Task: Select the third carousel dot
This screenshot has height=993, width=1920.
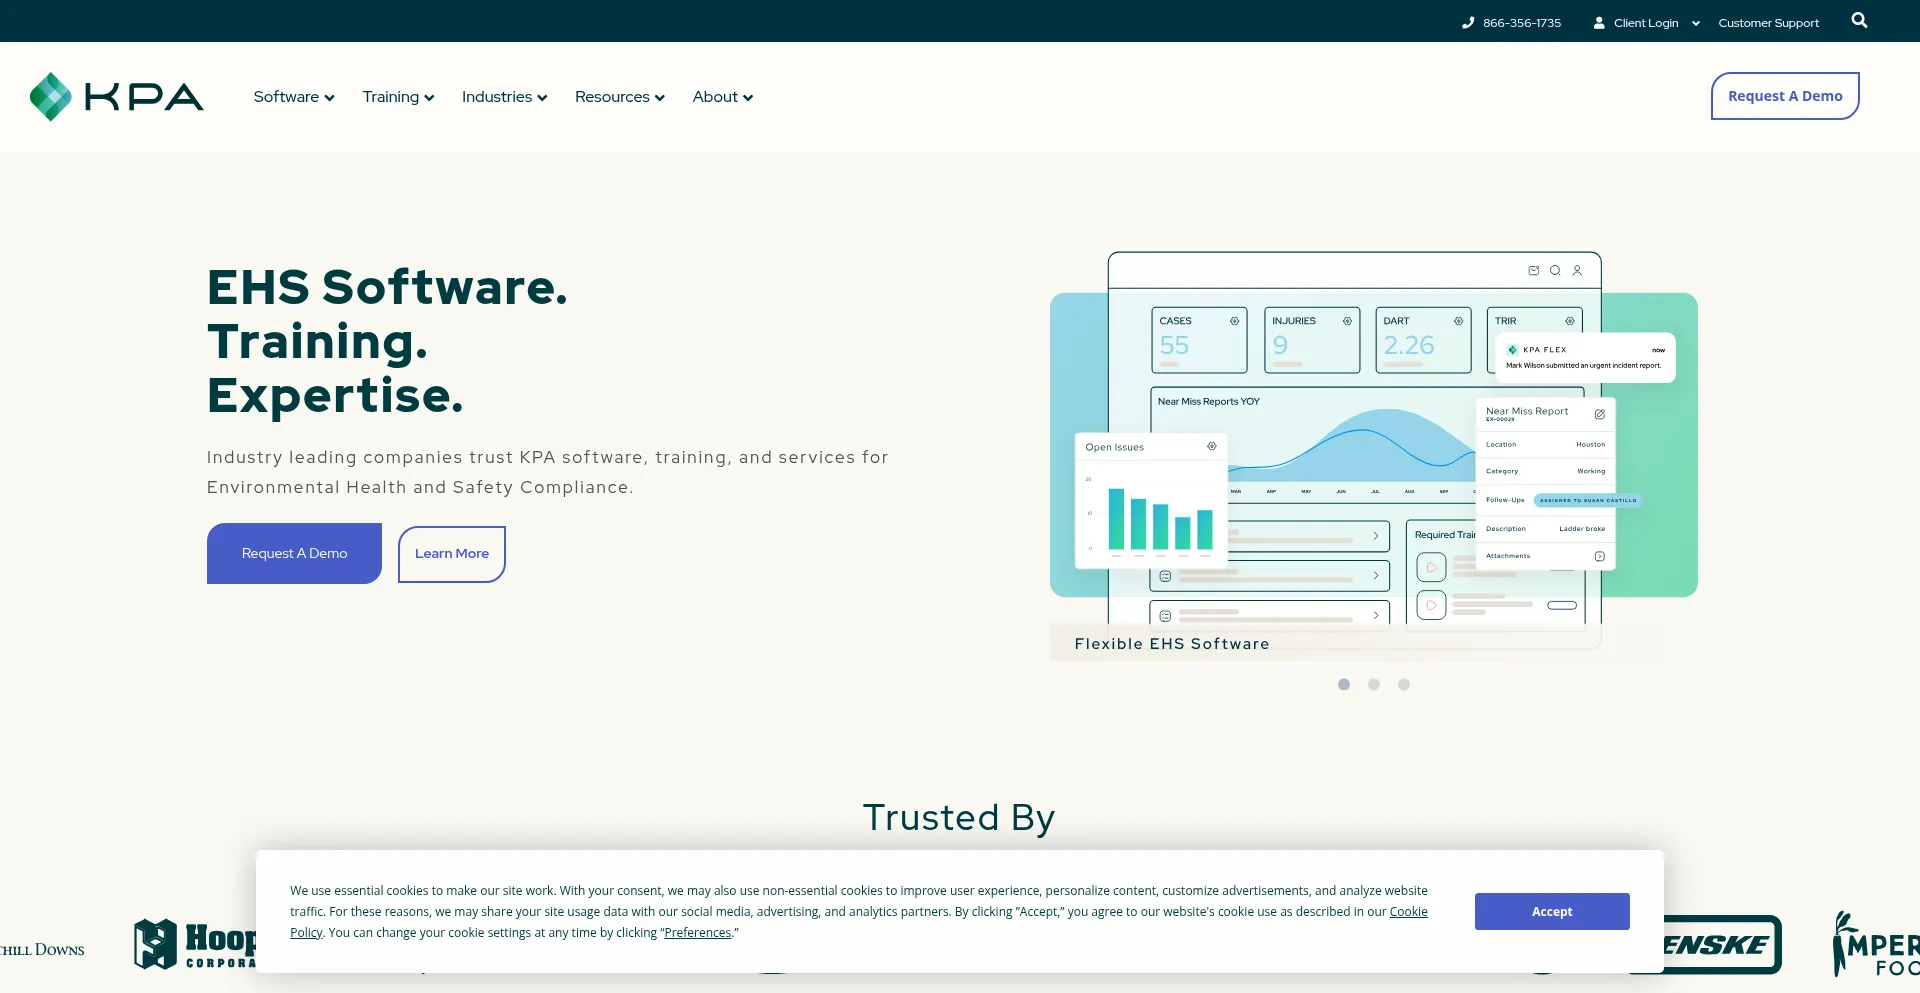Action: point(1404,685)
